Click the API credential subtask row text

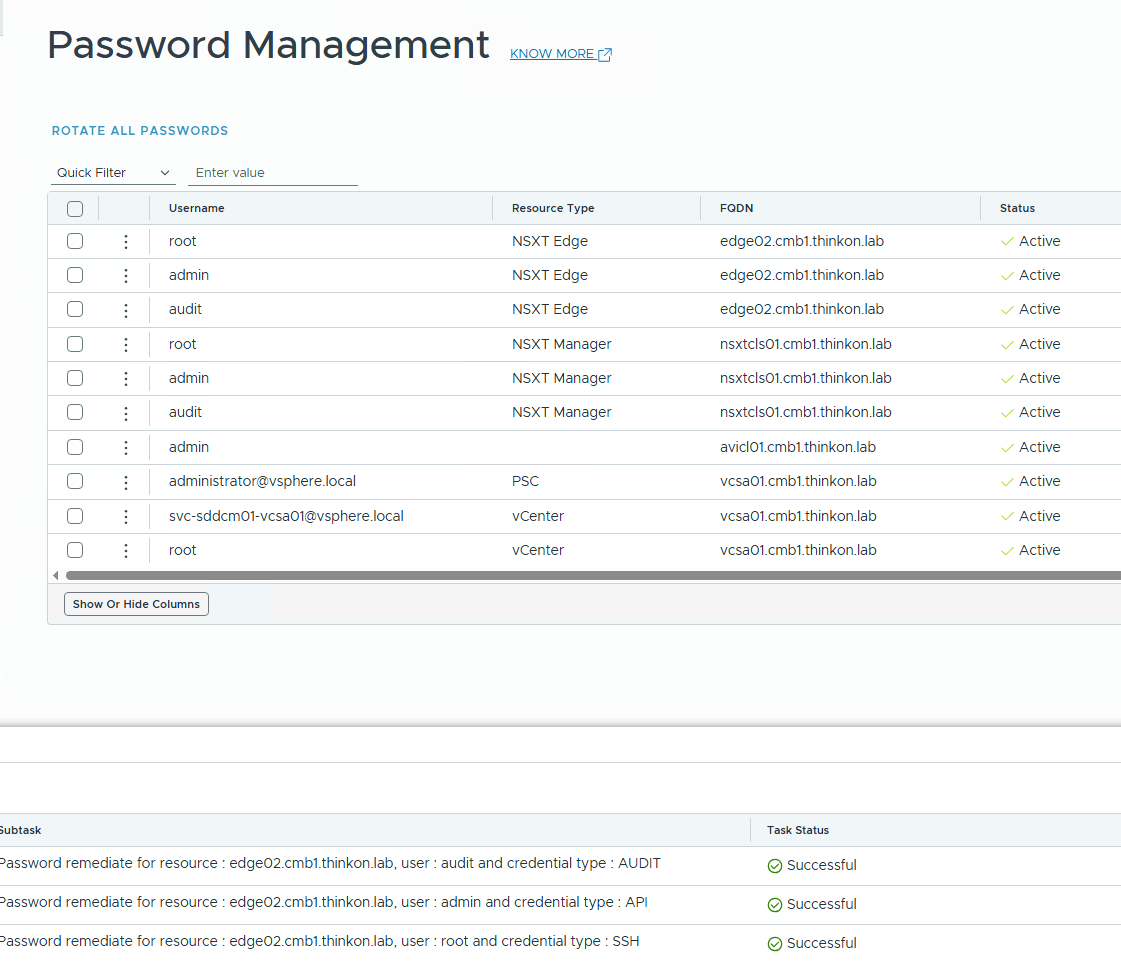323,902
